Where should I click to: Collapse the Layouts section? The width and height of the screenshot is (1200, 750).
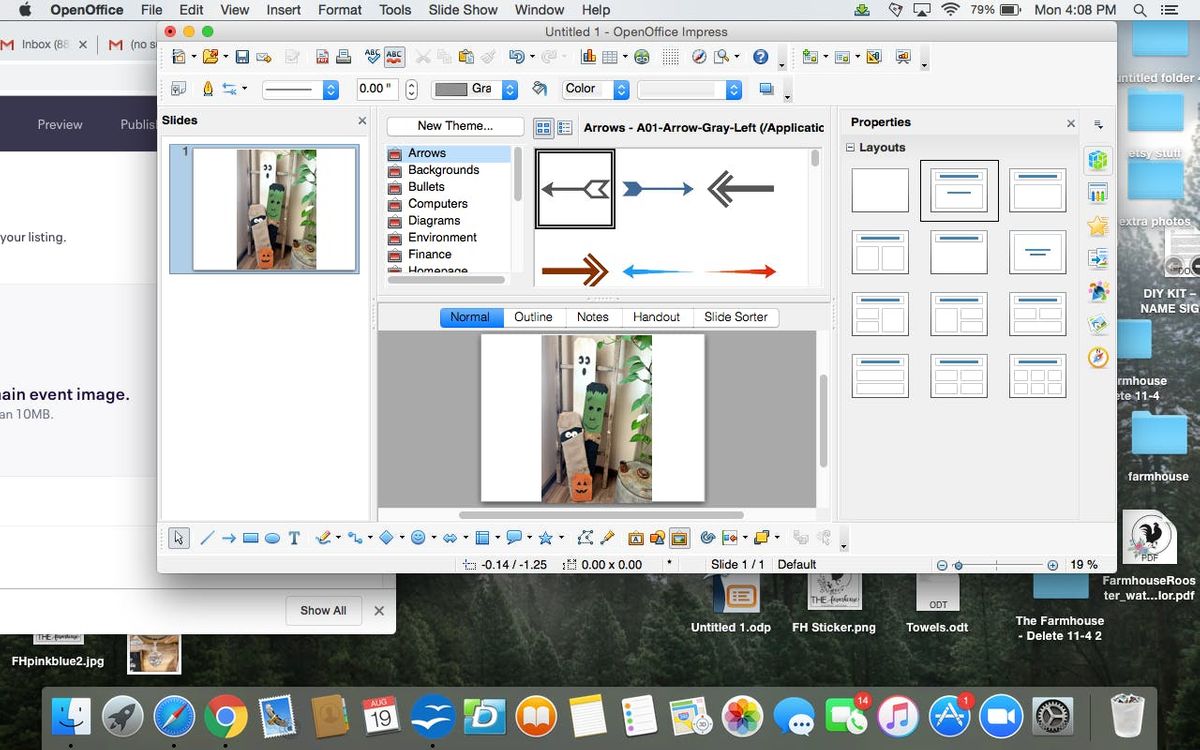pyautogui.click(x=851, y=147)
